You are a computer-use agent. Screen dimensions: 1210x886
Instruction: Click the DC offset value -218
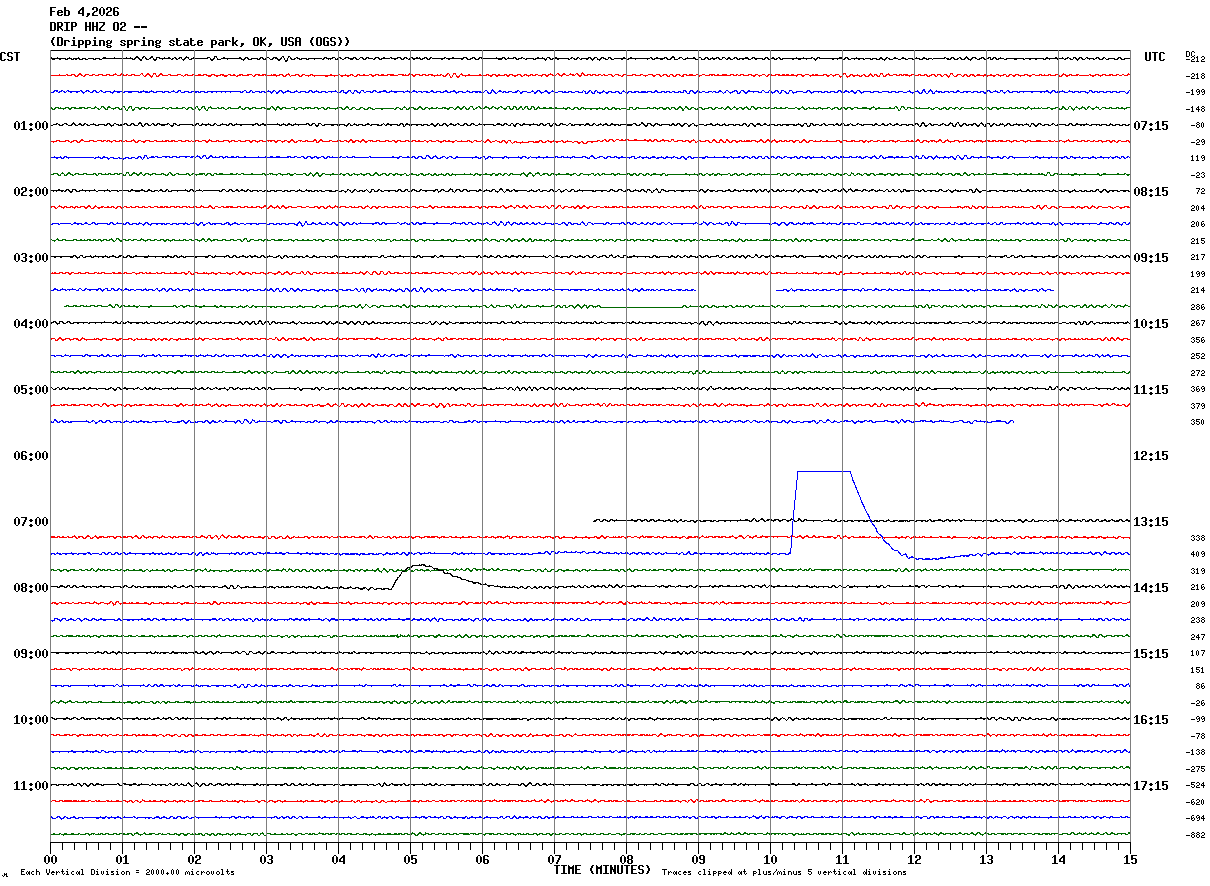click(x=1196, y=76)
